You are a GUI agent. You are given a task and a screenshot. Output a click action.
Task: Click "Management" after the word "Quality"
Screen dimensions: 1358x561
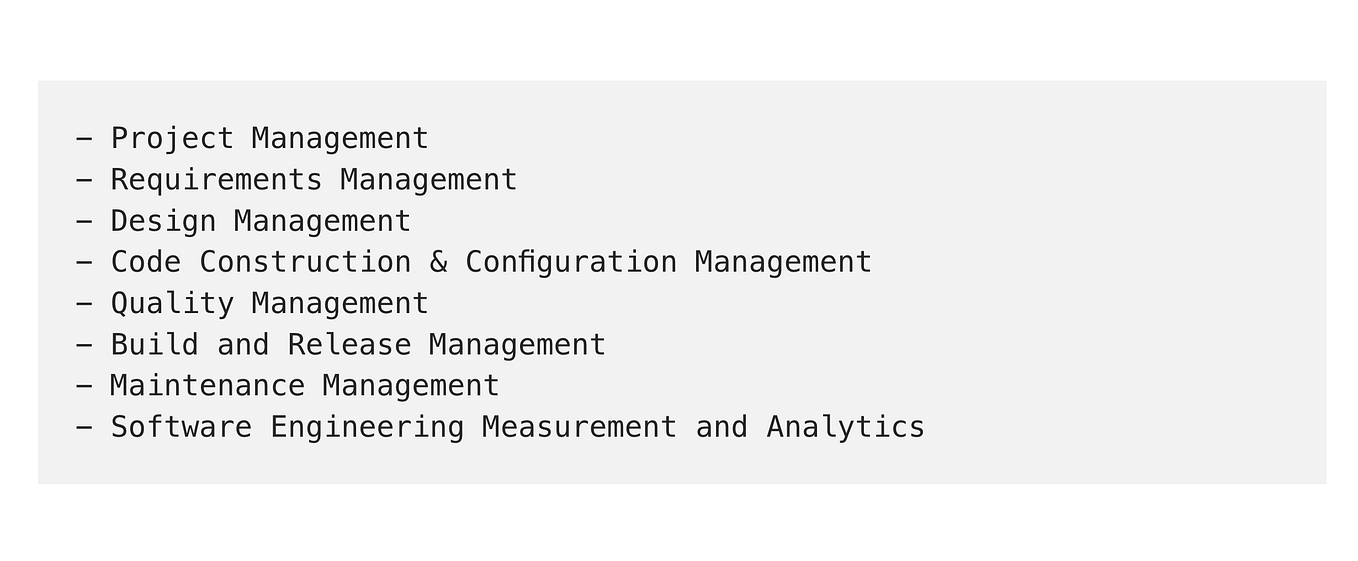[340, 304]
